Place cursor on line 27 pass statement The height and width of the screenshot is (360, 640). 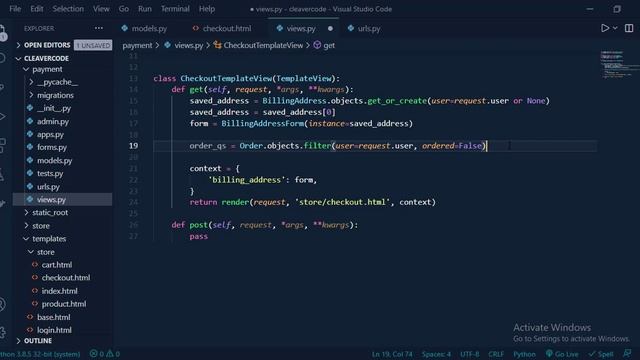(198, 236)
